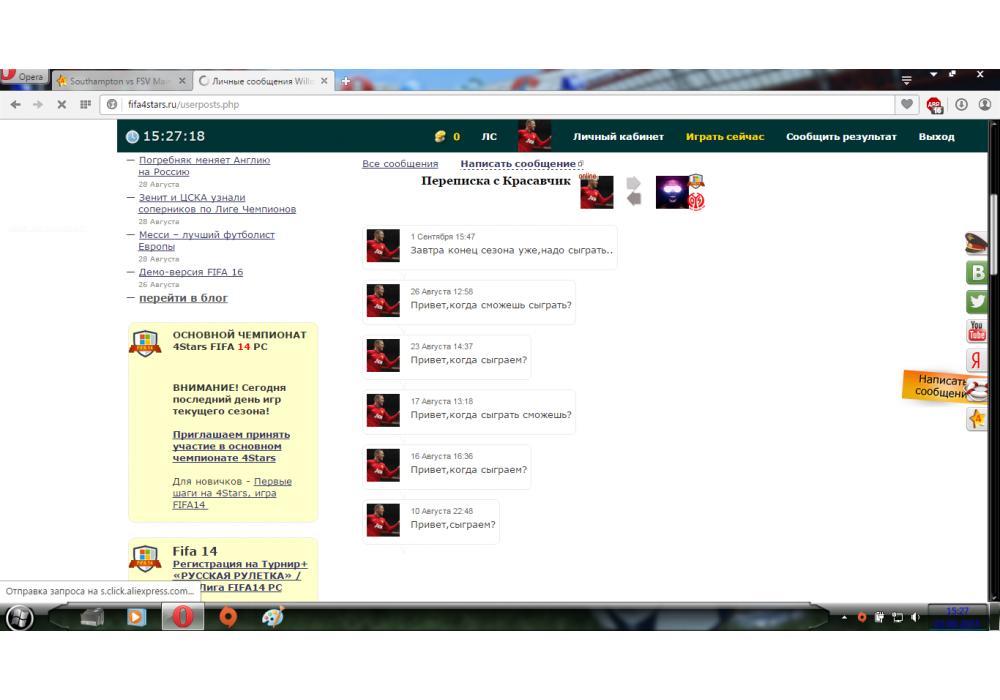This screenshot has width=1000, height=700.
Task: Select the Личные сообщения tab
Action: point(261,81)
